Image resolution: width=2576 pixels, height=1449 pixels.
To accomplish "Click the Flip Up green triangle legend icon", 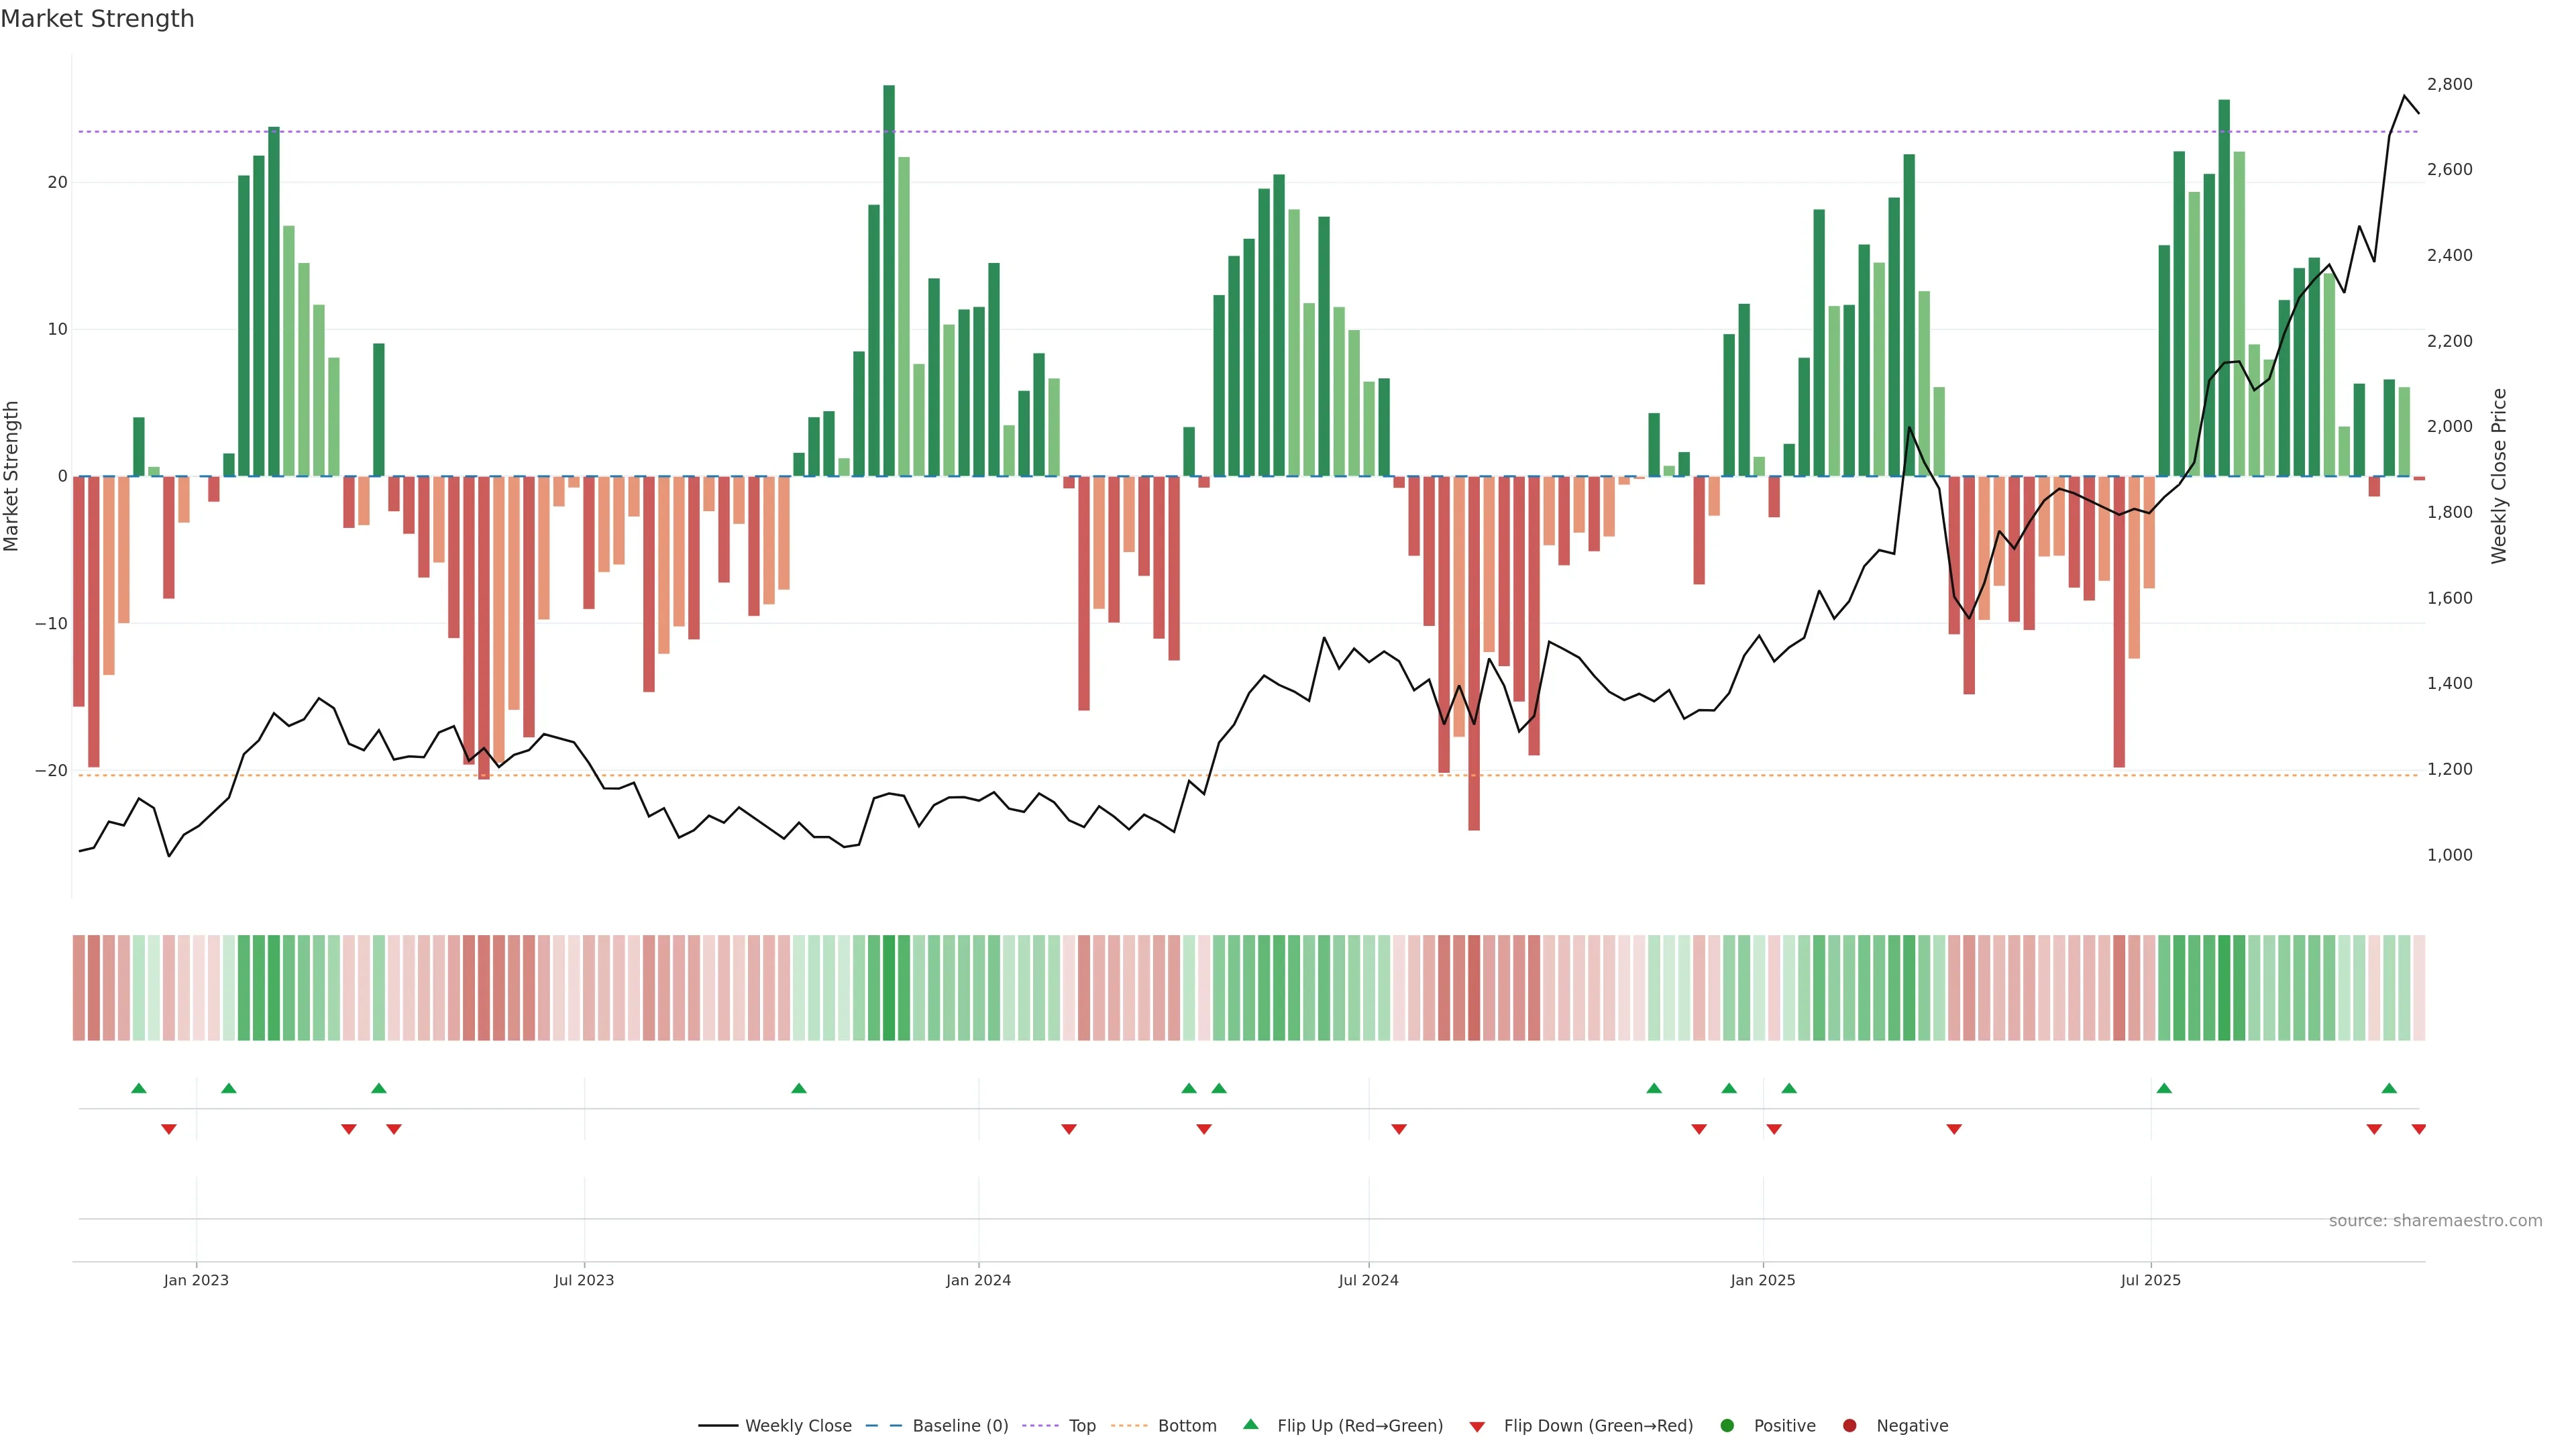I will pyautogui.click(x=1250, y=1424).
